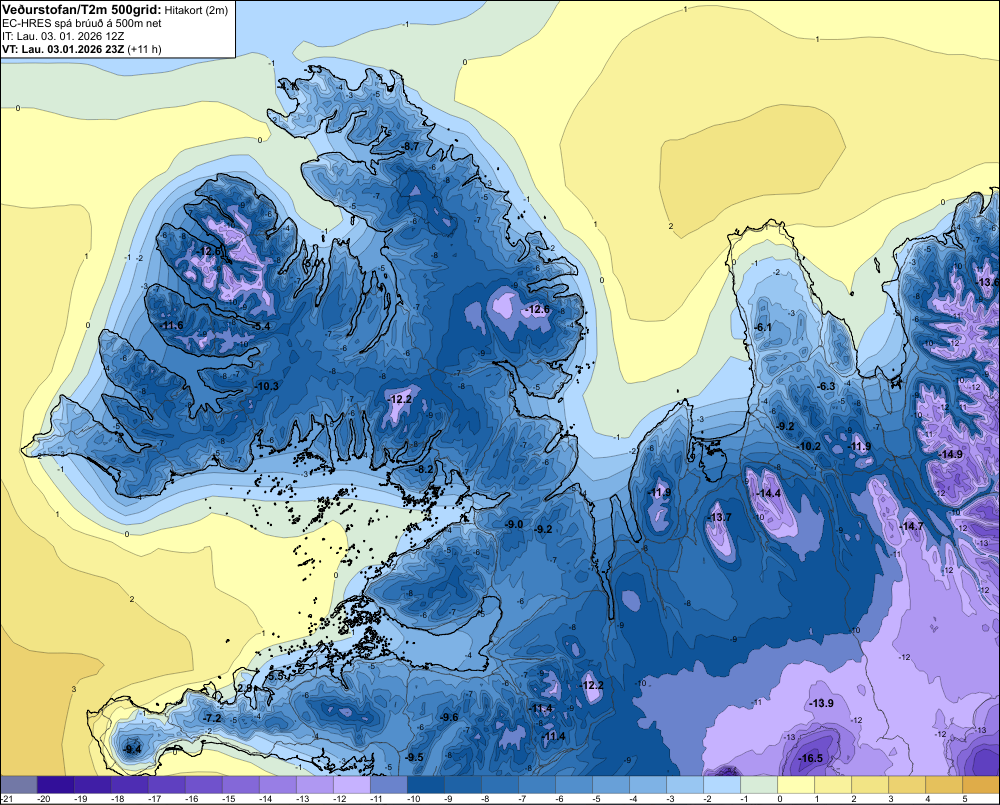The image size is (1000, 805).
Task: Pick the legend swatch labeled -7
Action: click(x=536, y=784)
